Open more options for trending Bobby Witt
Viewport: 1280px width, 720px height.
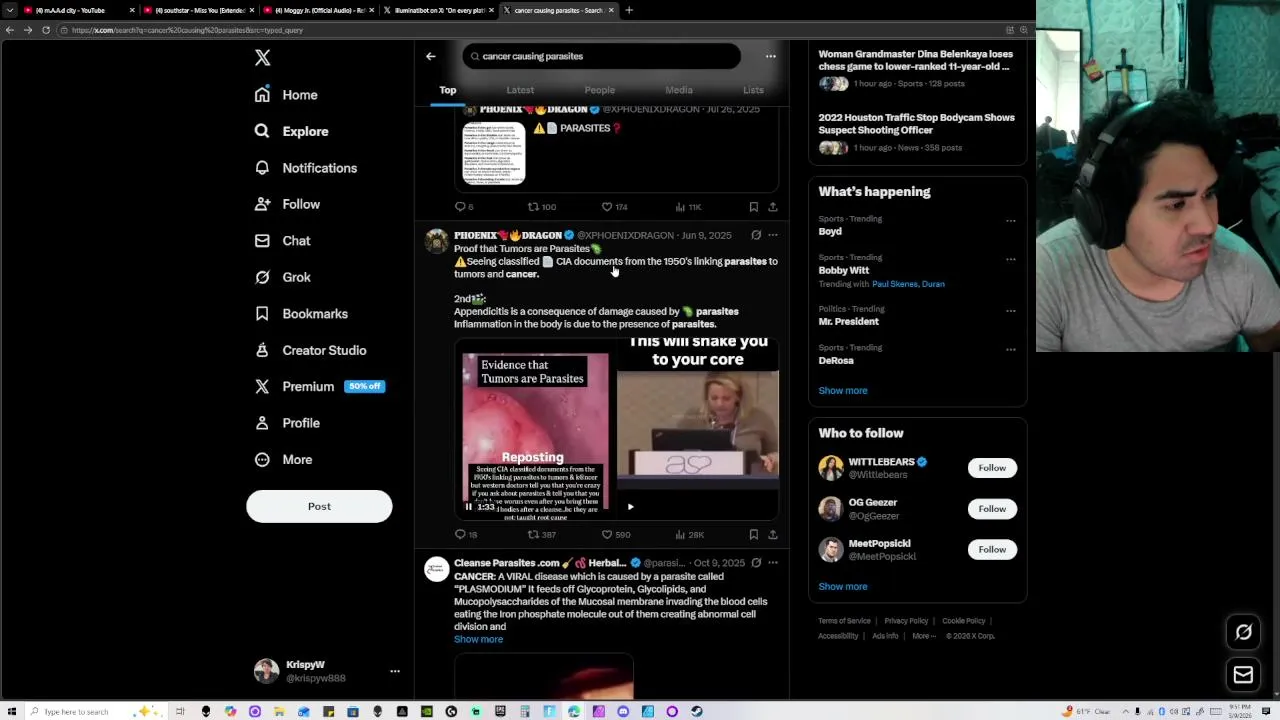pyautogui.click(x=1010, y=259)
